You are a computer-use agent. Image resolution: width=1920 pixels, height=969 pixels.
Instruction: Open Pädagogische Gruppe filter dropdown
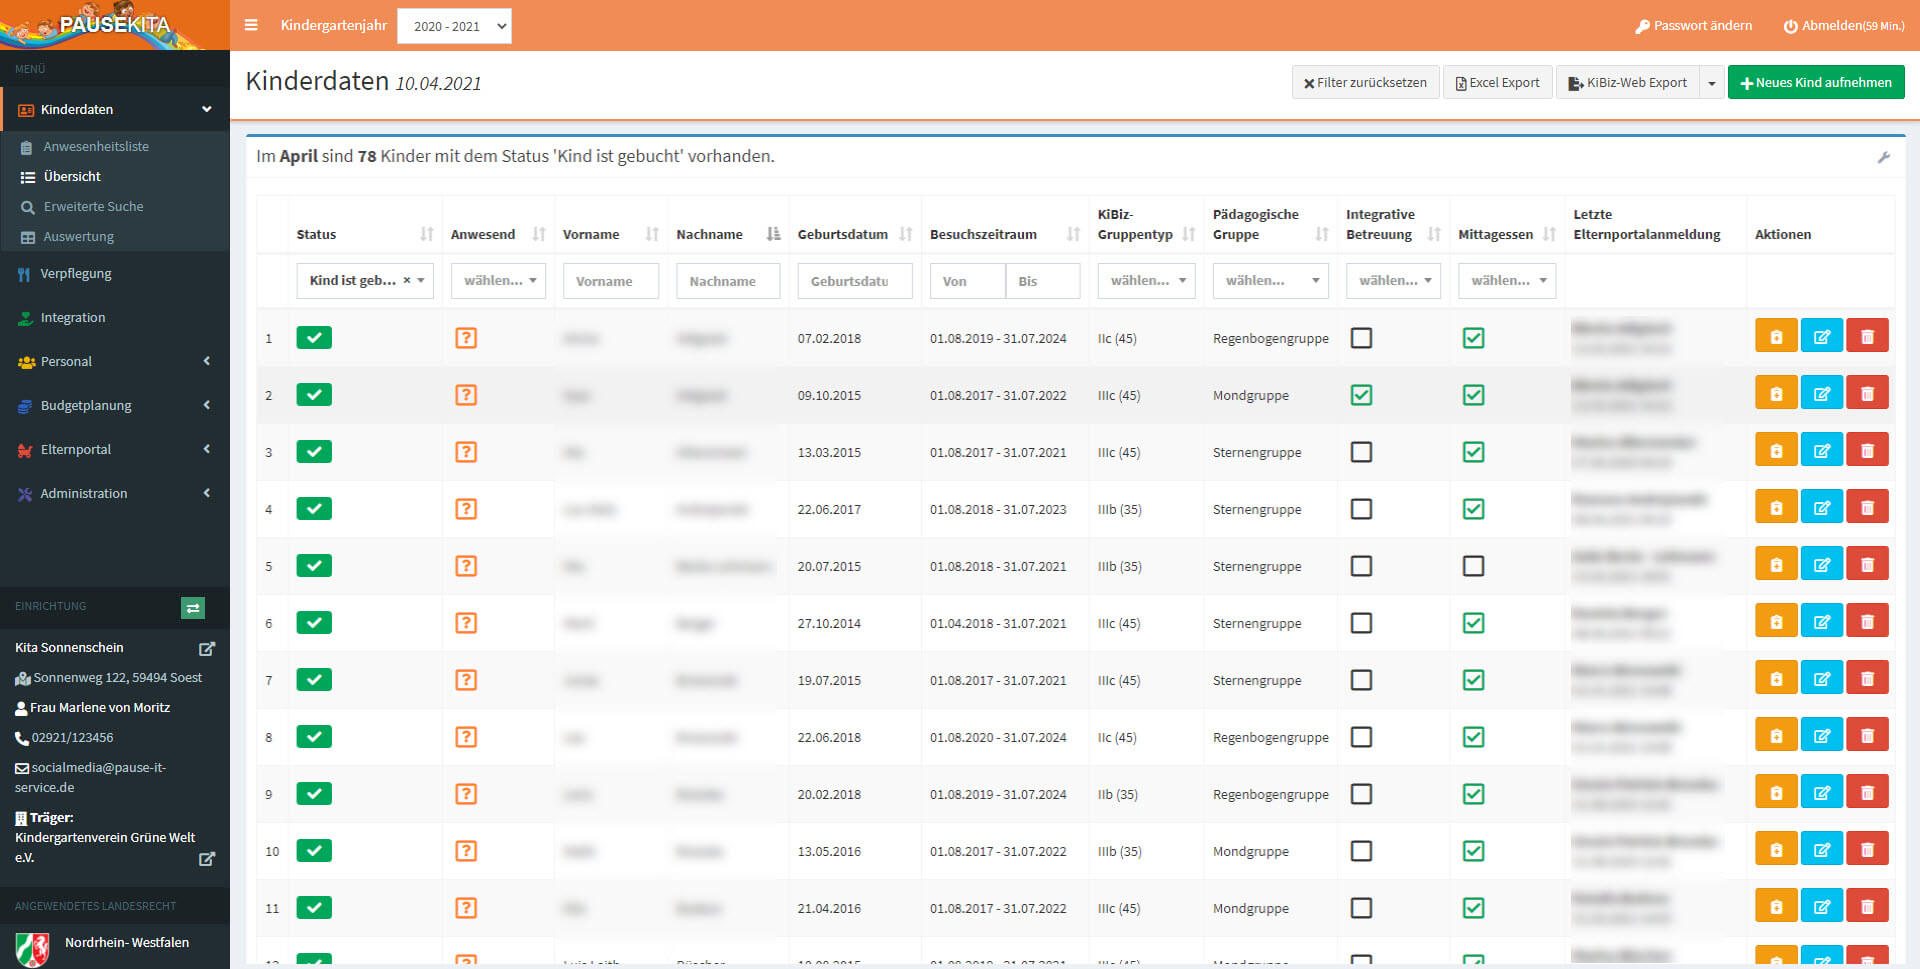click(1270, 281)
